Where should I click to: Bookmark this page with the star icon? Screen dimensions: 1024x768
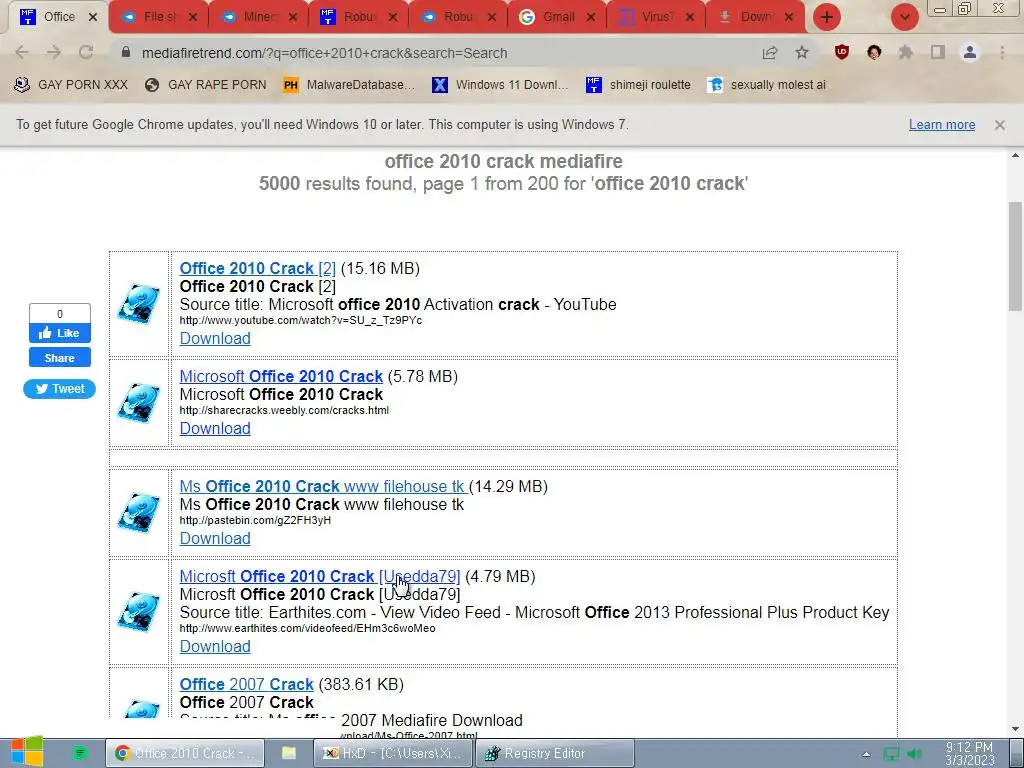pyautogui.click(x=802, y=53)
